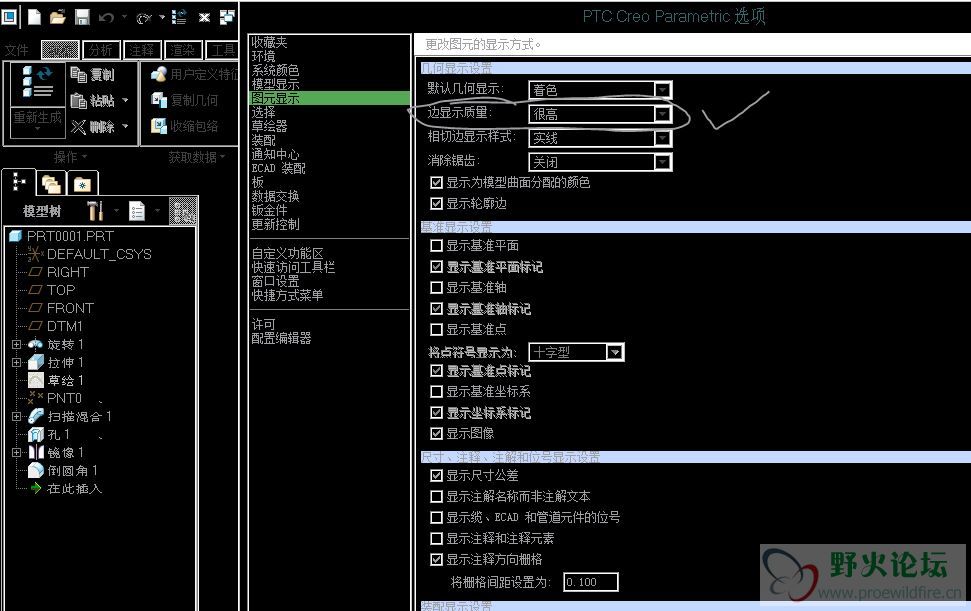
Task: Open 将点符号显示为 dropdown
Action: click(x=614, y=352)
